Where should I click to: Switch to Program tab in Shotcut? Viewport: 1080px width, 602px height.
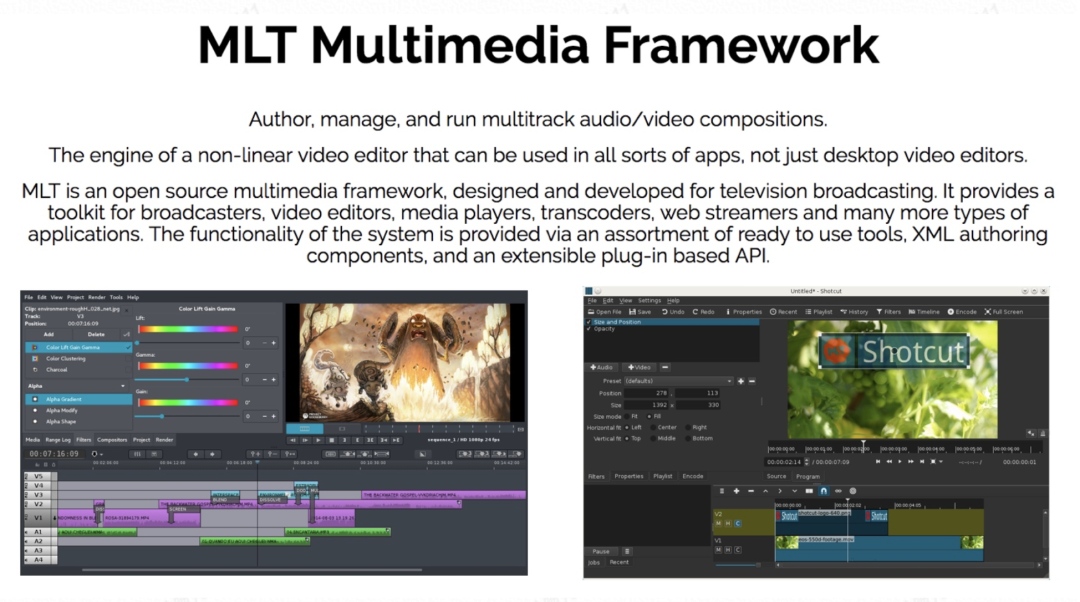click(808, 477)
